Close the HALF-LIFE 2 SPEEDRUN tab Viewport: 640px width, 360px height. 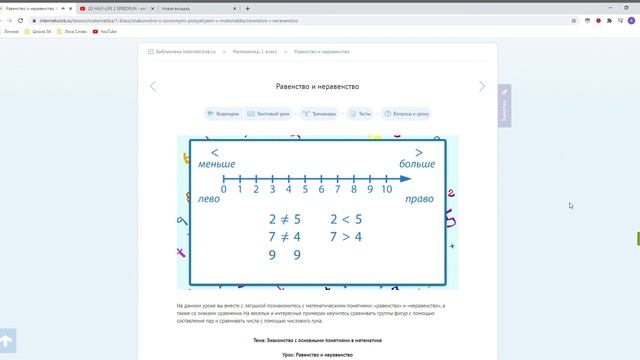pos(153,8)
